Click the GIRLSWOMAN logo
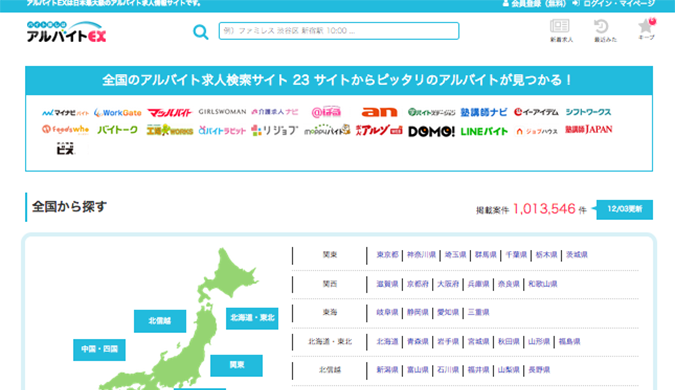The image size is (675, 390). click(222, 112)
